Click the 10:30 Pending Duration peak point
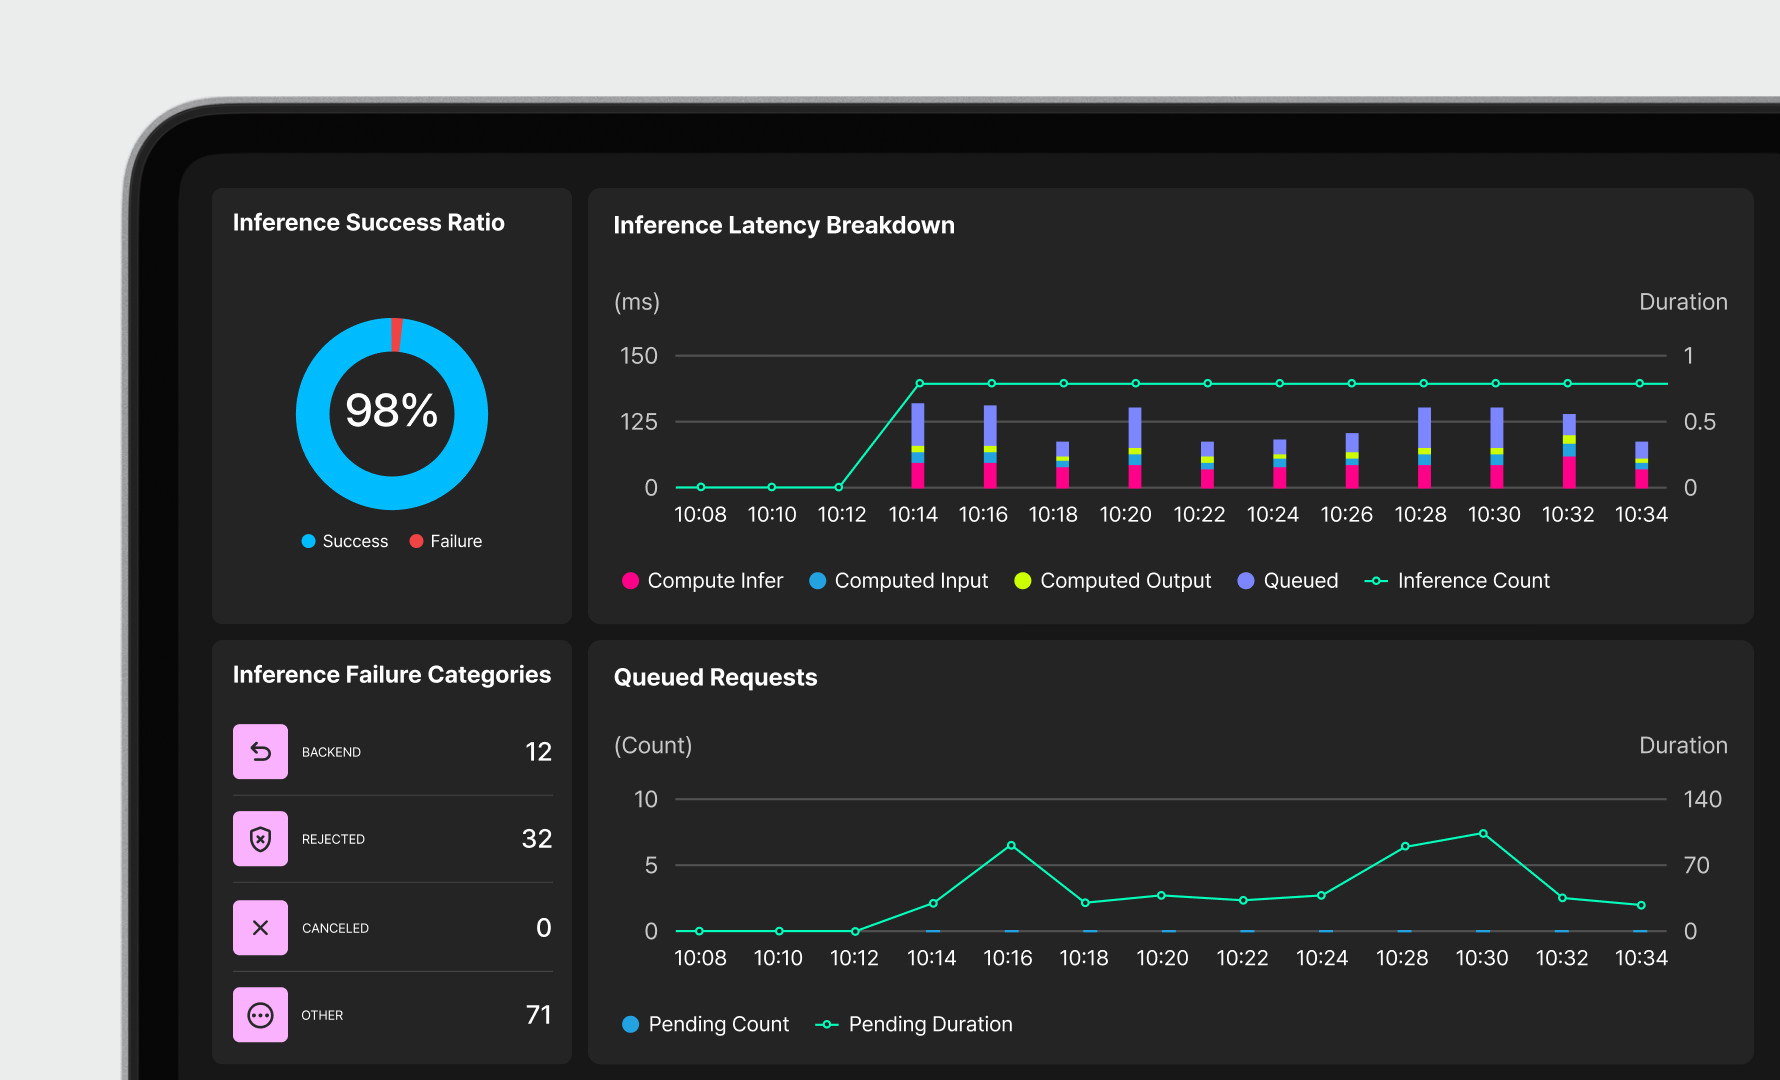Viewport: 1780px width, 1080px height. (1483, 833)
